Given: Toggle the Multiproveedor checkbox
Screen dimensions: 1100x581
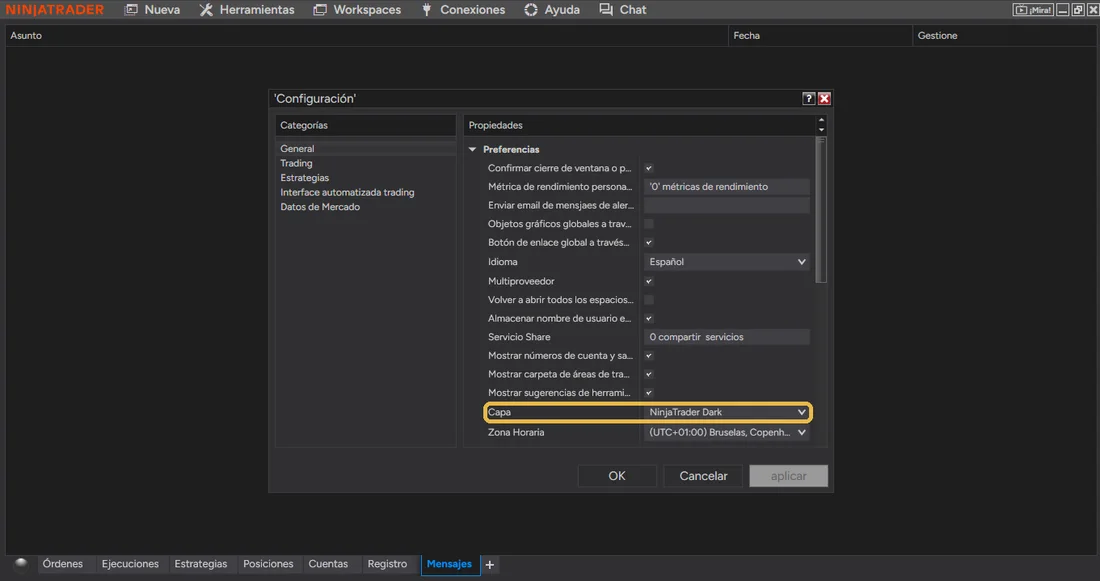Looking at the screenshot, I should (649, 281).
